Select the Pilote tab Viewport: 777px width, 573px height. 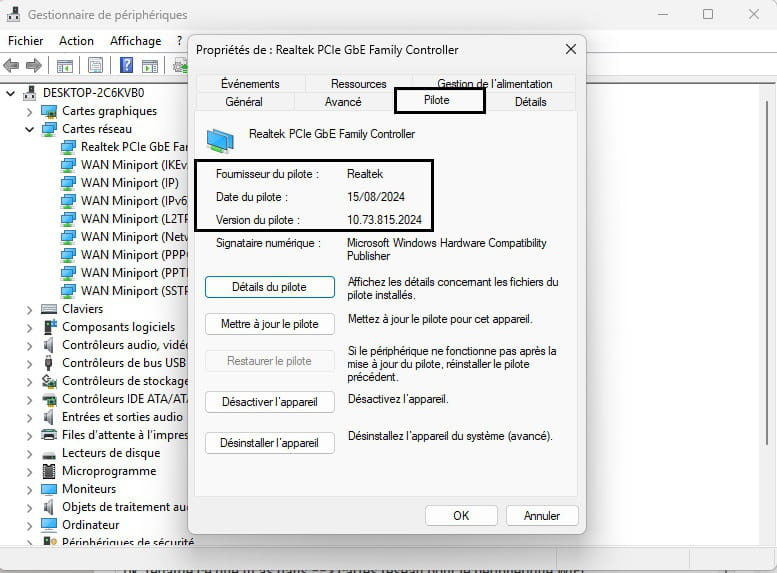tap(439, 101)
